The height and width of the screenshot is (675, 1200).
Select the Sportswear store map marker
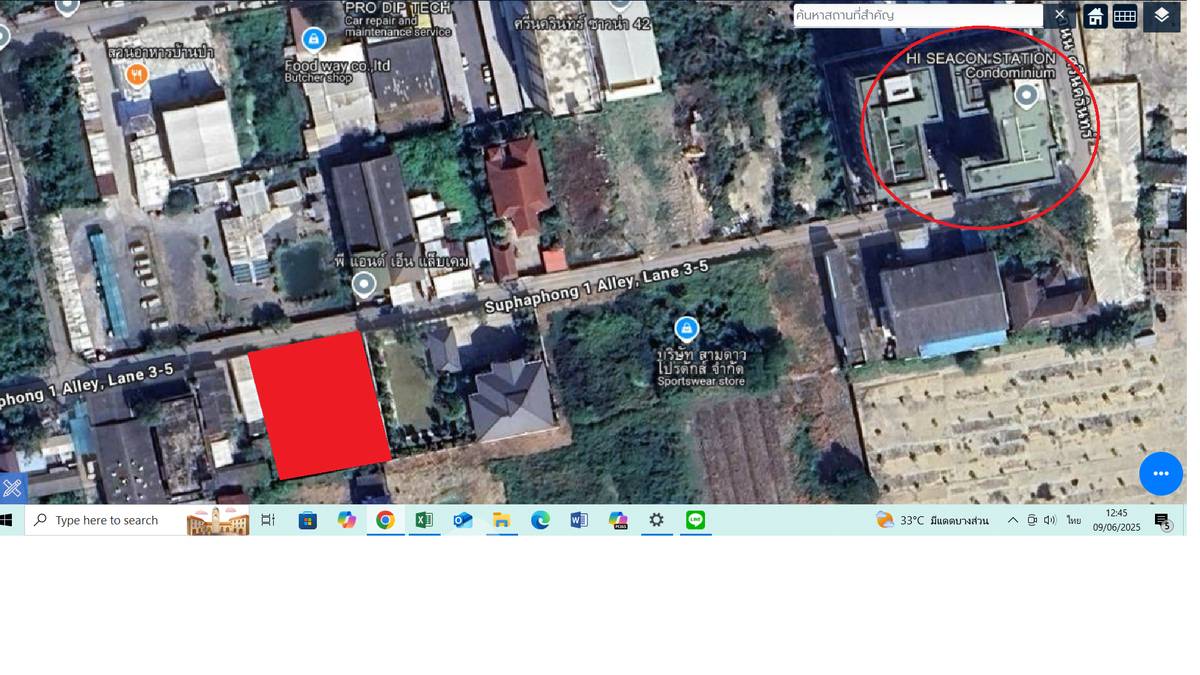pos(686,328)
